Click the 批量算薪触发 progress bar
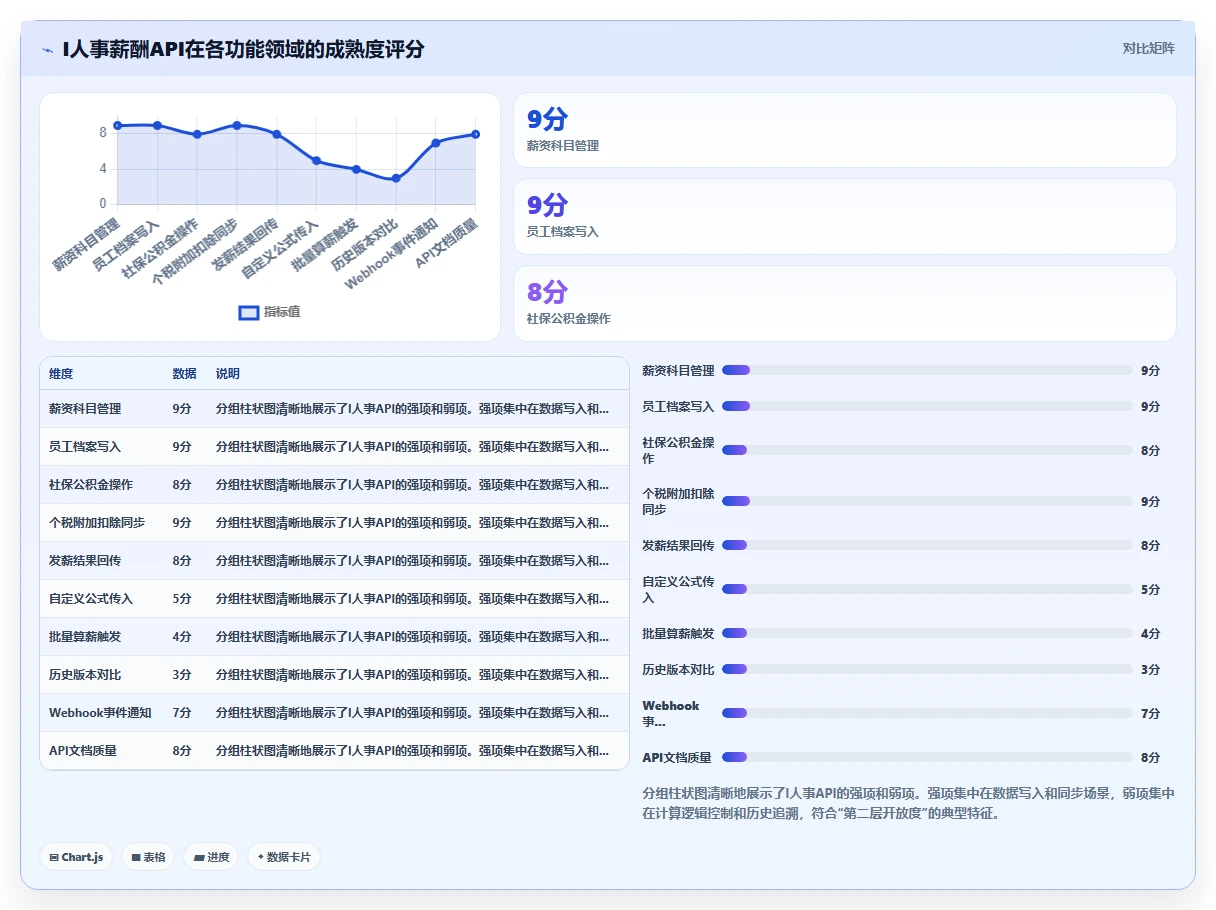Viewport: 1216px width, 910px height. point(927,633)
